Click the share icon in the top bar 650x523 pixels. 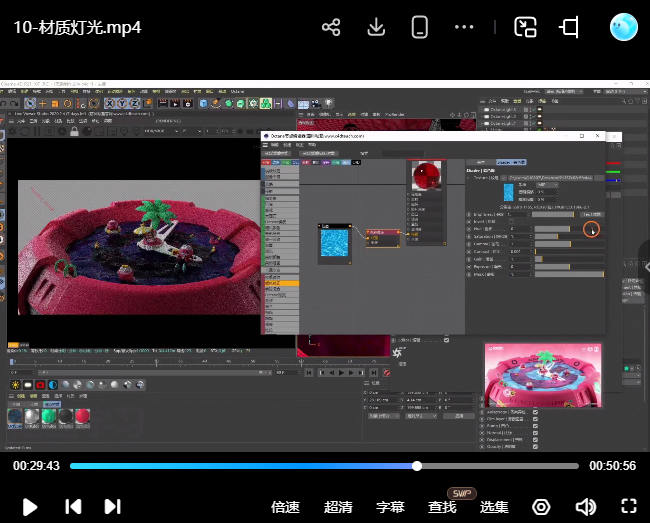point(332,27)
